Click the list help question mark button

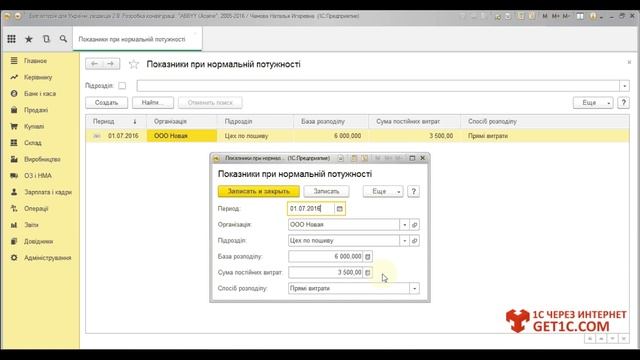click(623, 102)
